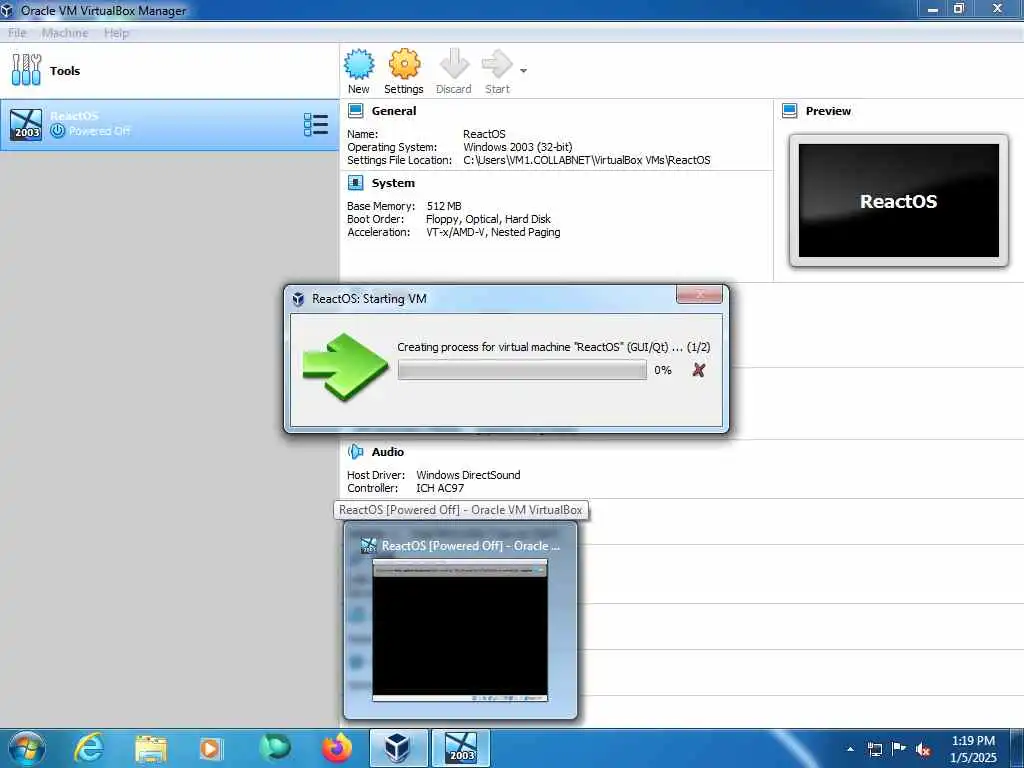Click the Audio section speaker icon
The width and height of the screenshot is (1024, 768).
(x=355, y=451)
